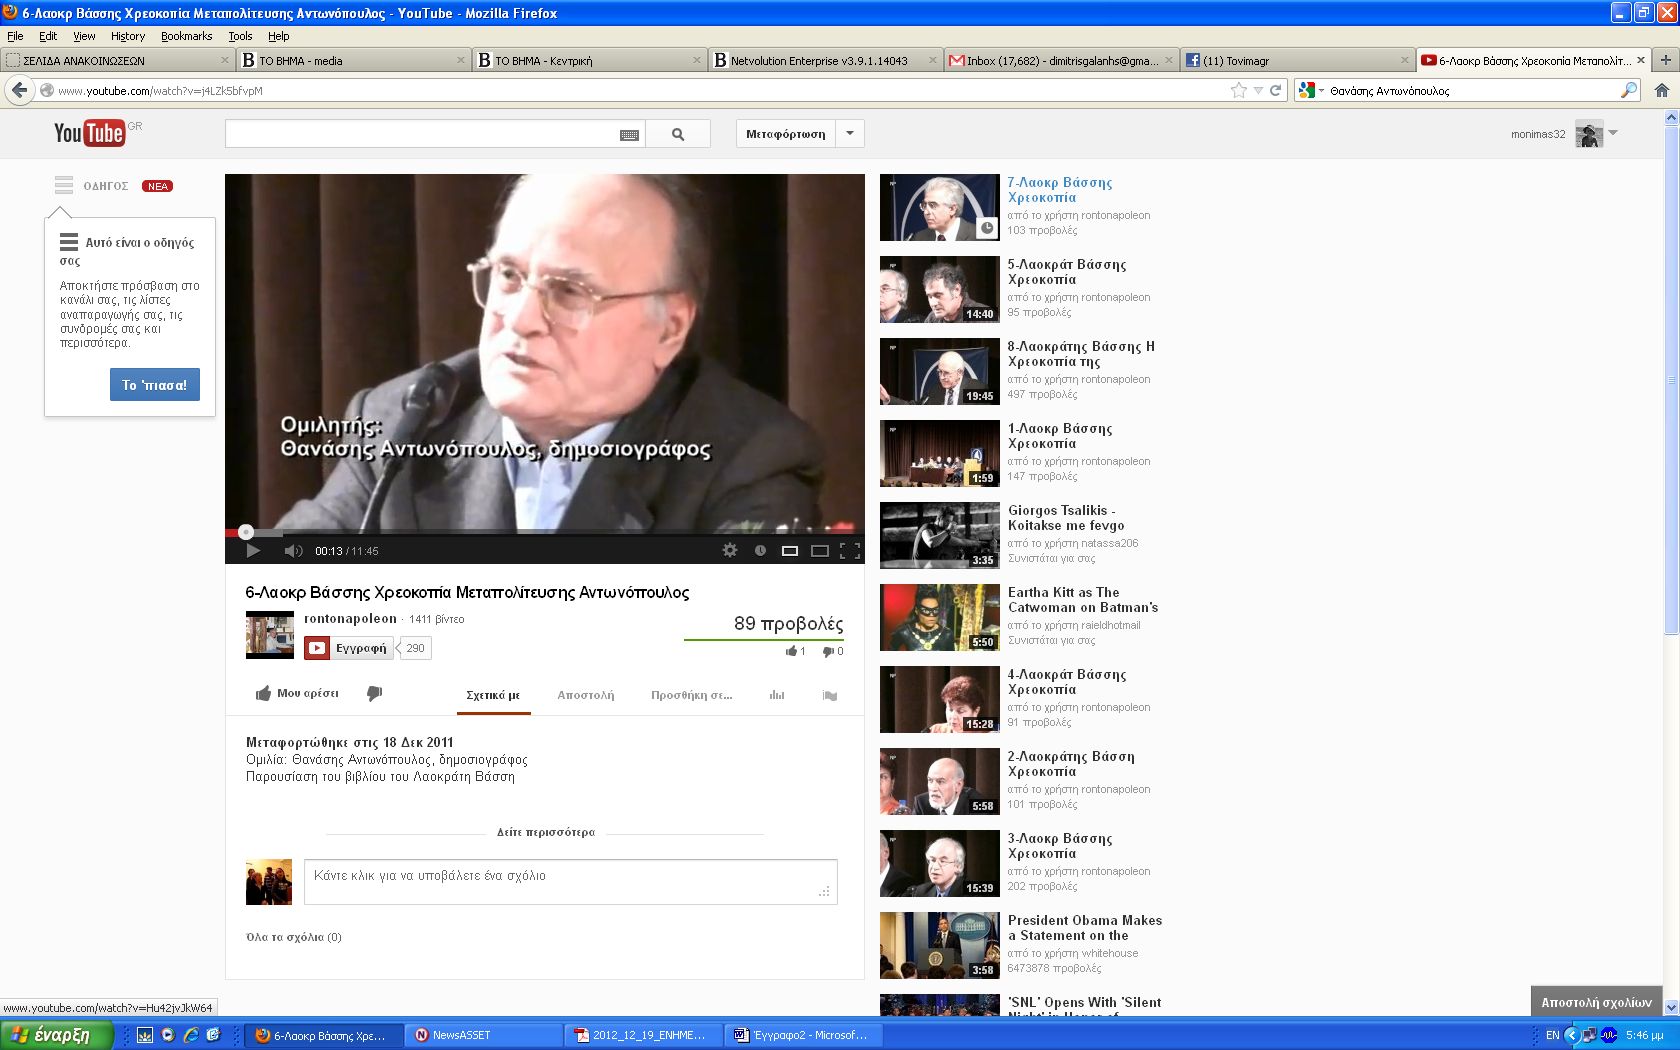Enter fullscreen video mode
The image size is (1680, 1050).
click(x=850, y=550)
